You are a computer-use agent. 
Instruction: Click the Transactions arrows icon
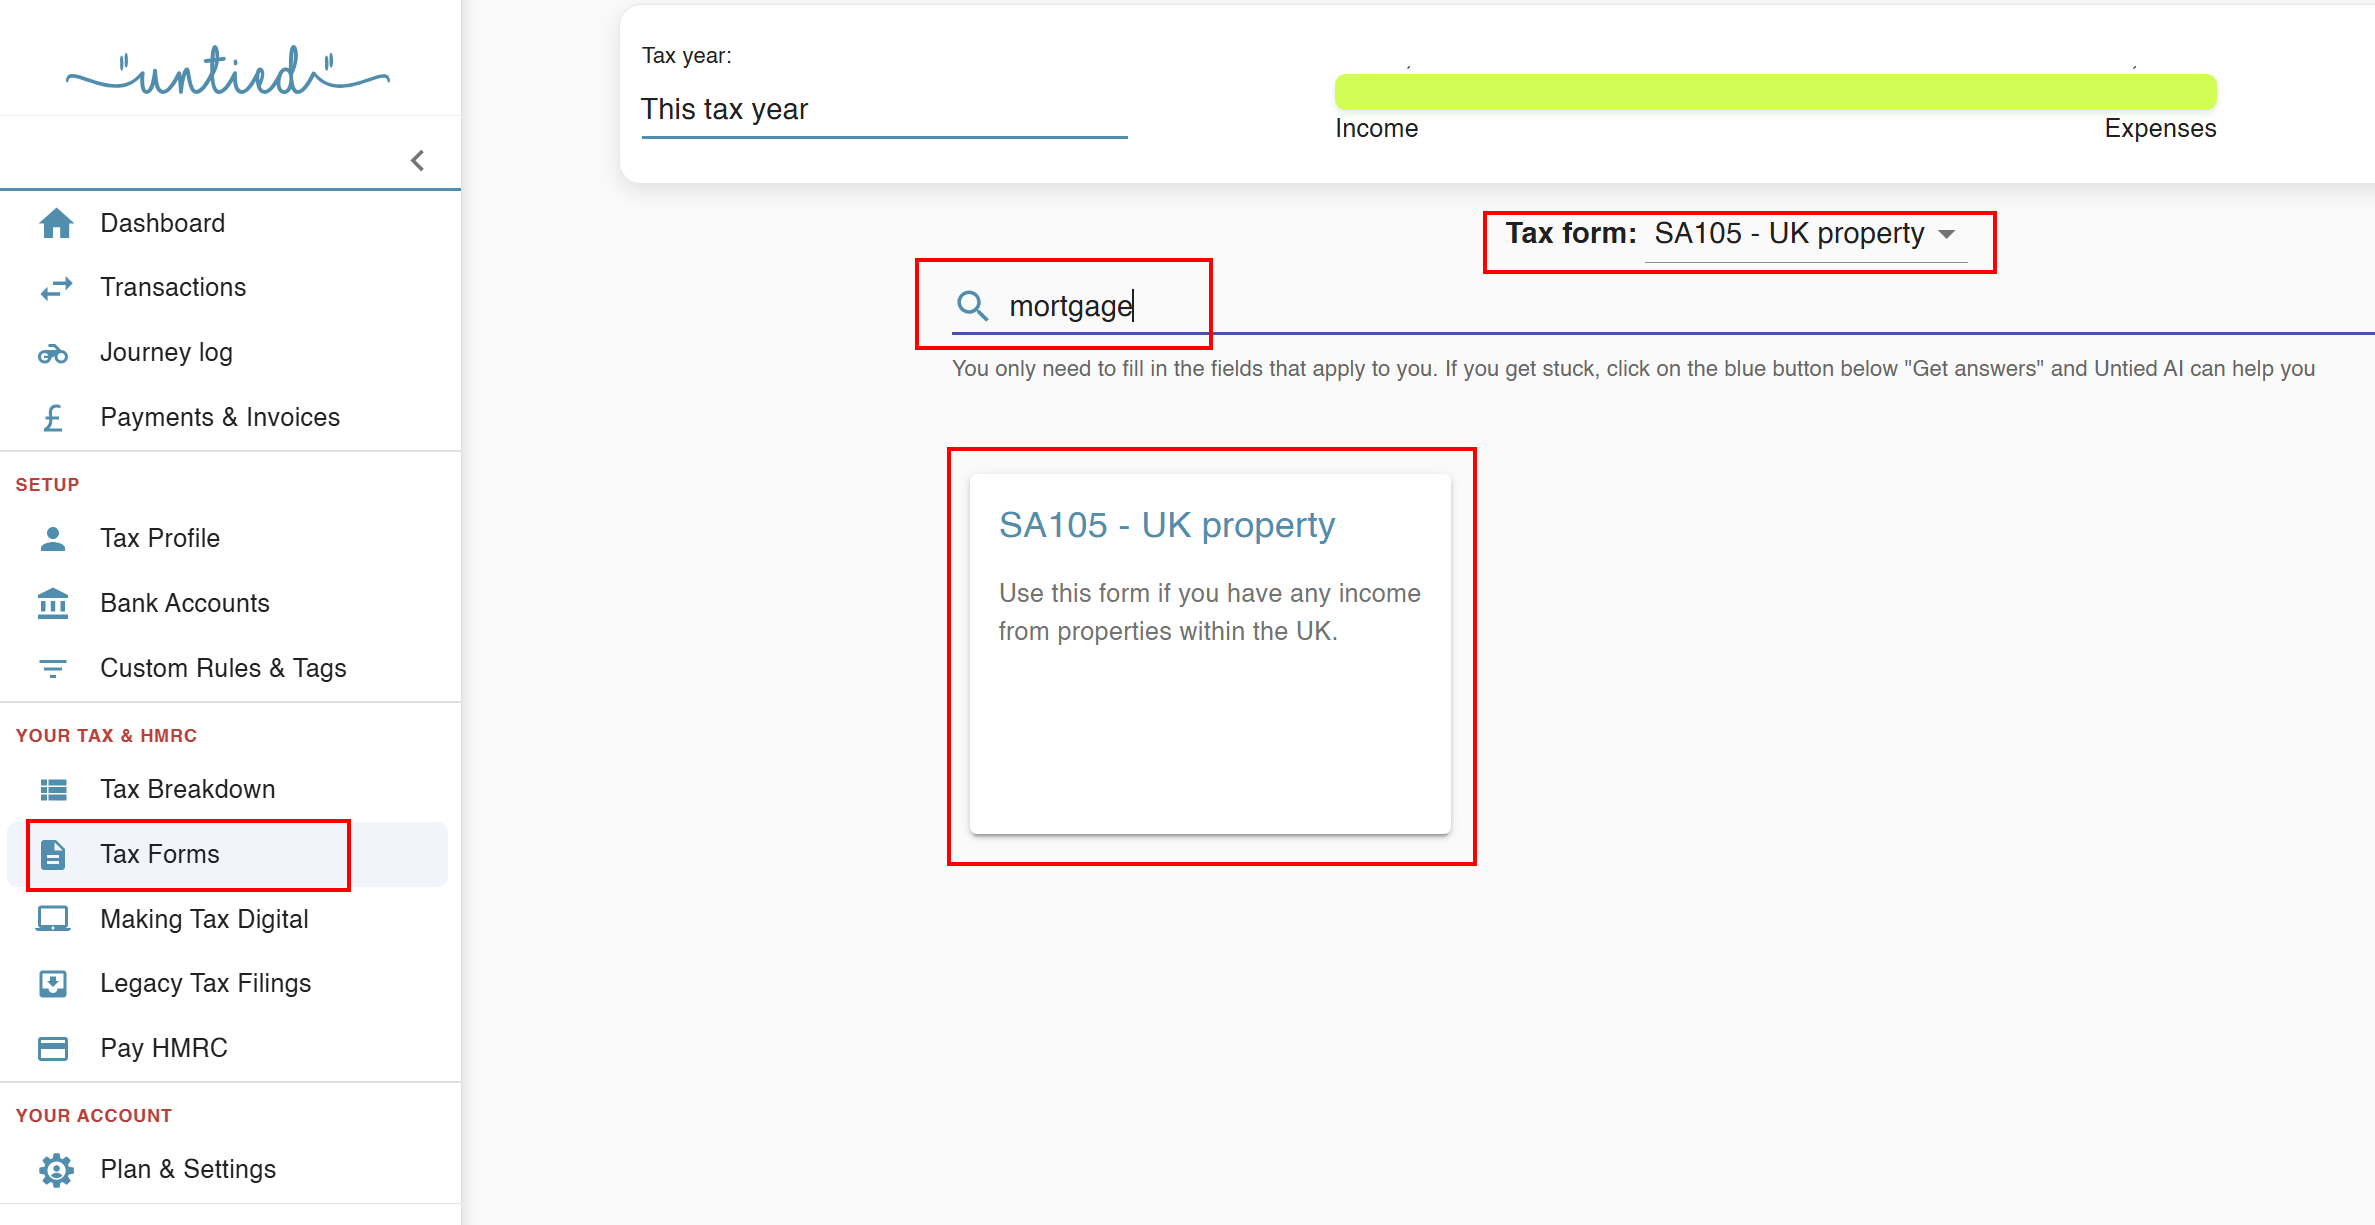point(56,288)
